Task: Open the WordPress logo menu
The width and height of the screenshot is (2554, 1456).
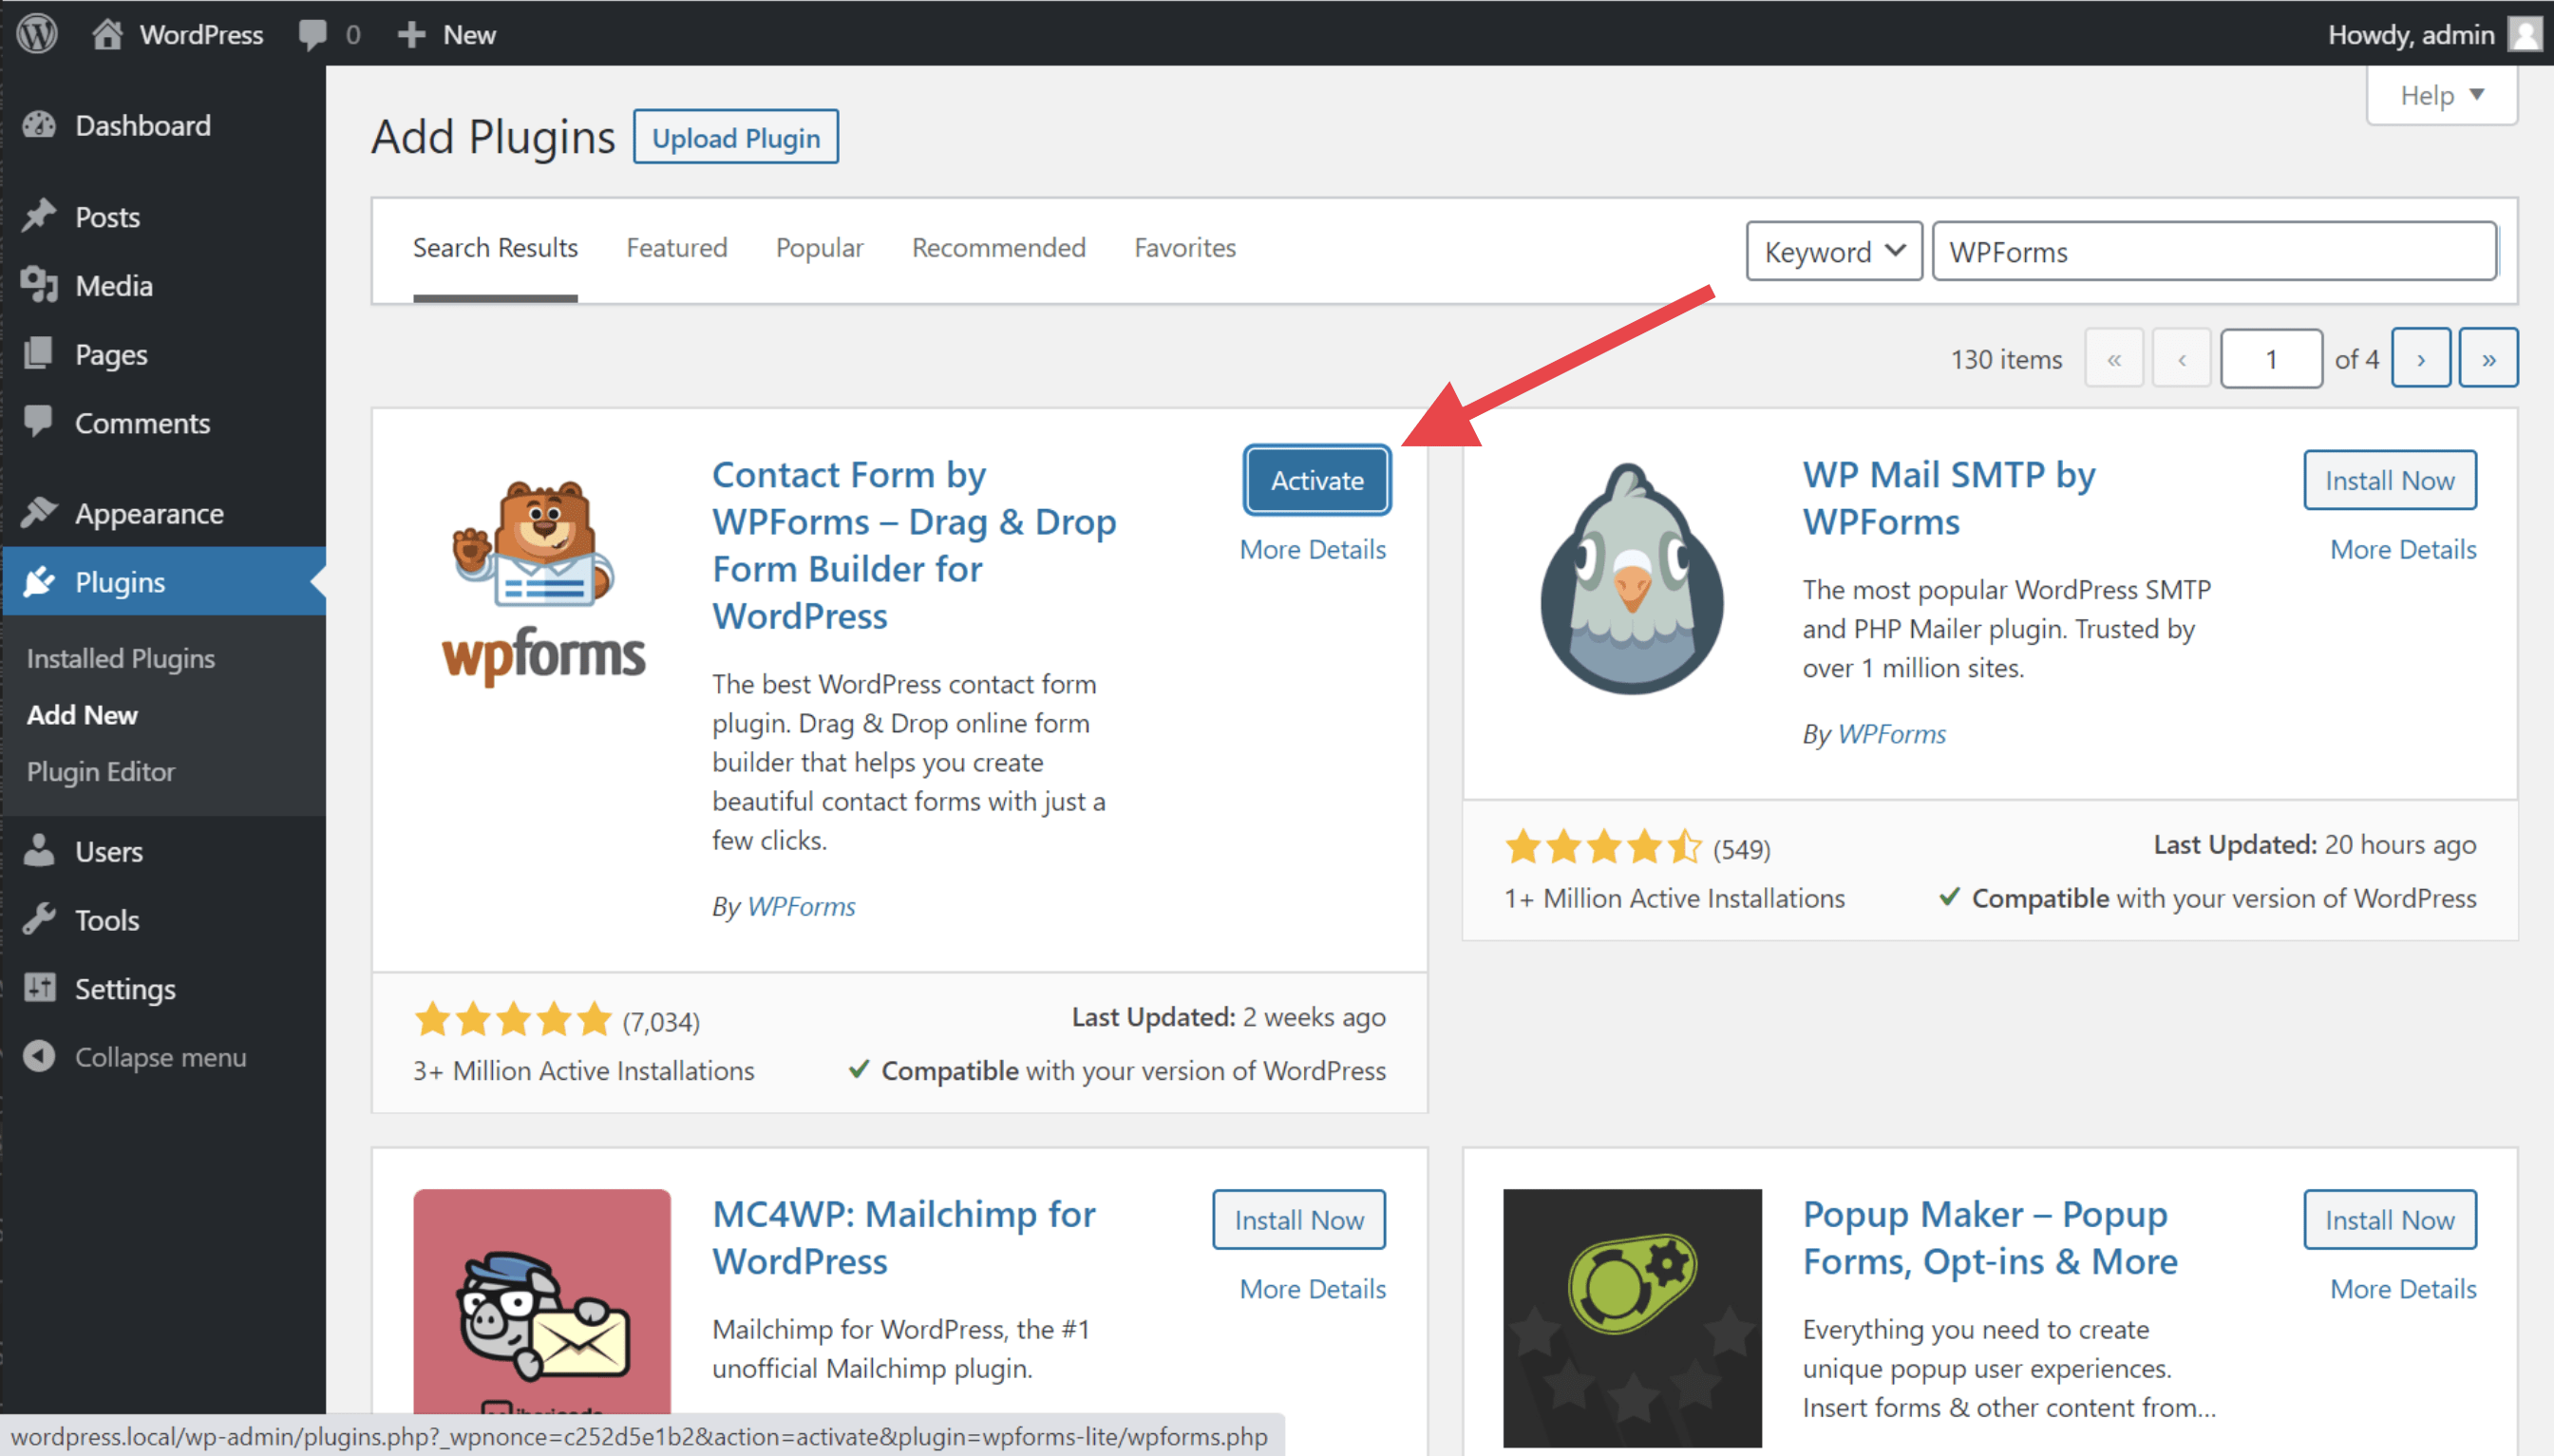Action: [37, 33]
